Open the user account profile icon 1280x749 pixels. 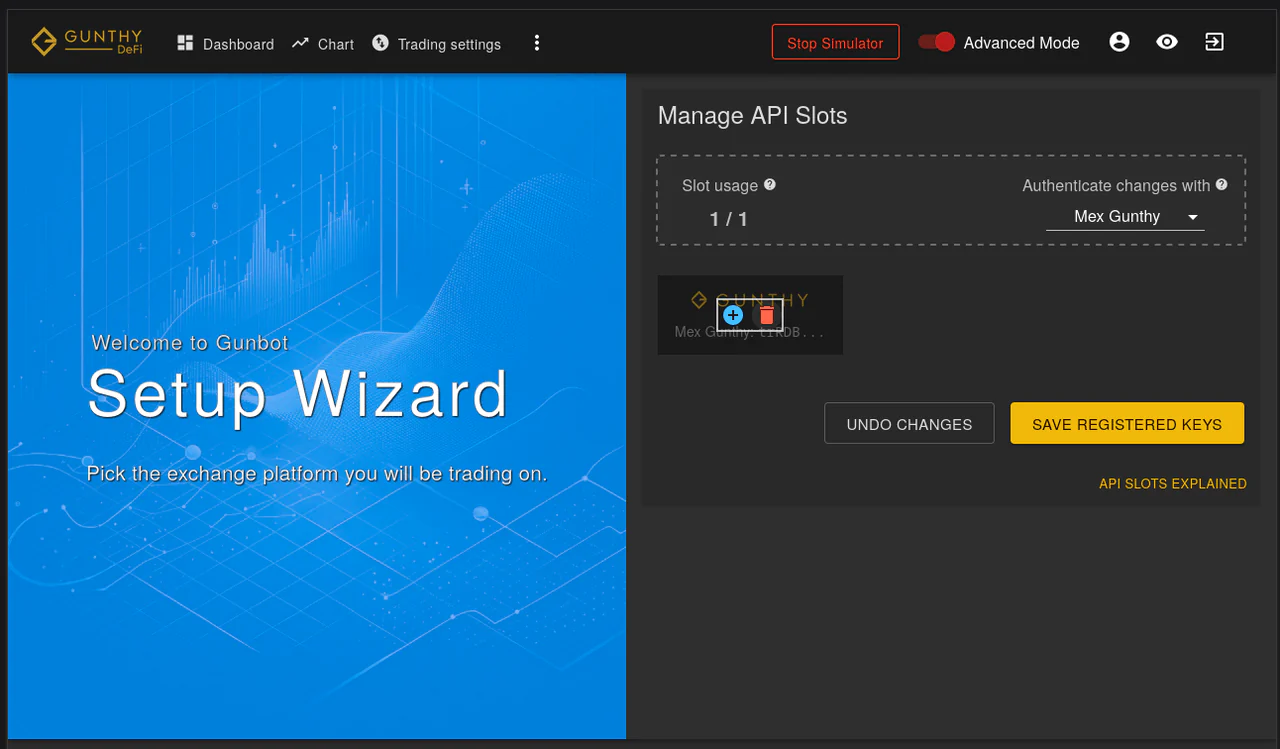[x=1119, y=42]
